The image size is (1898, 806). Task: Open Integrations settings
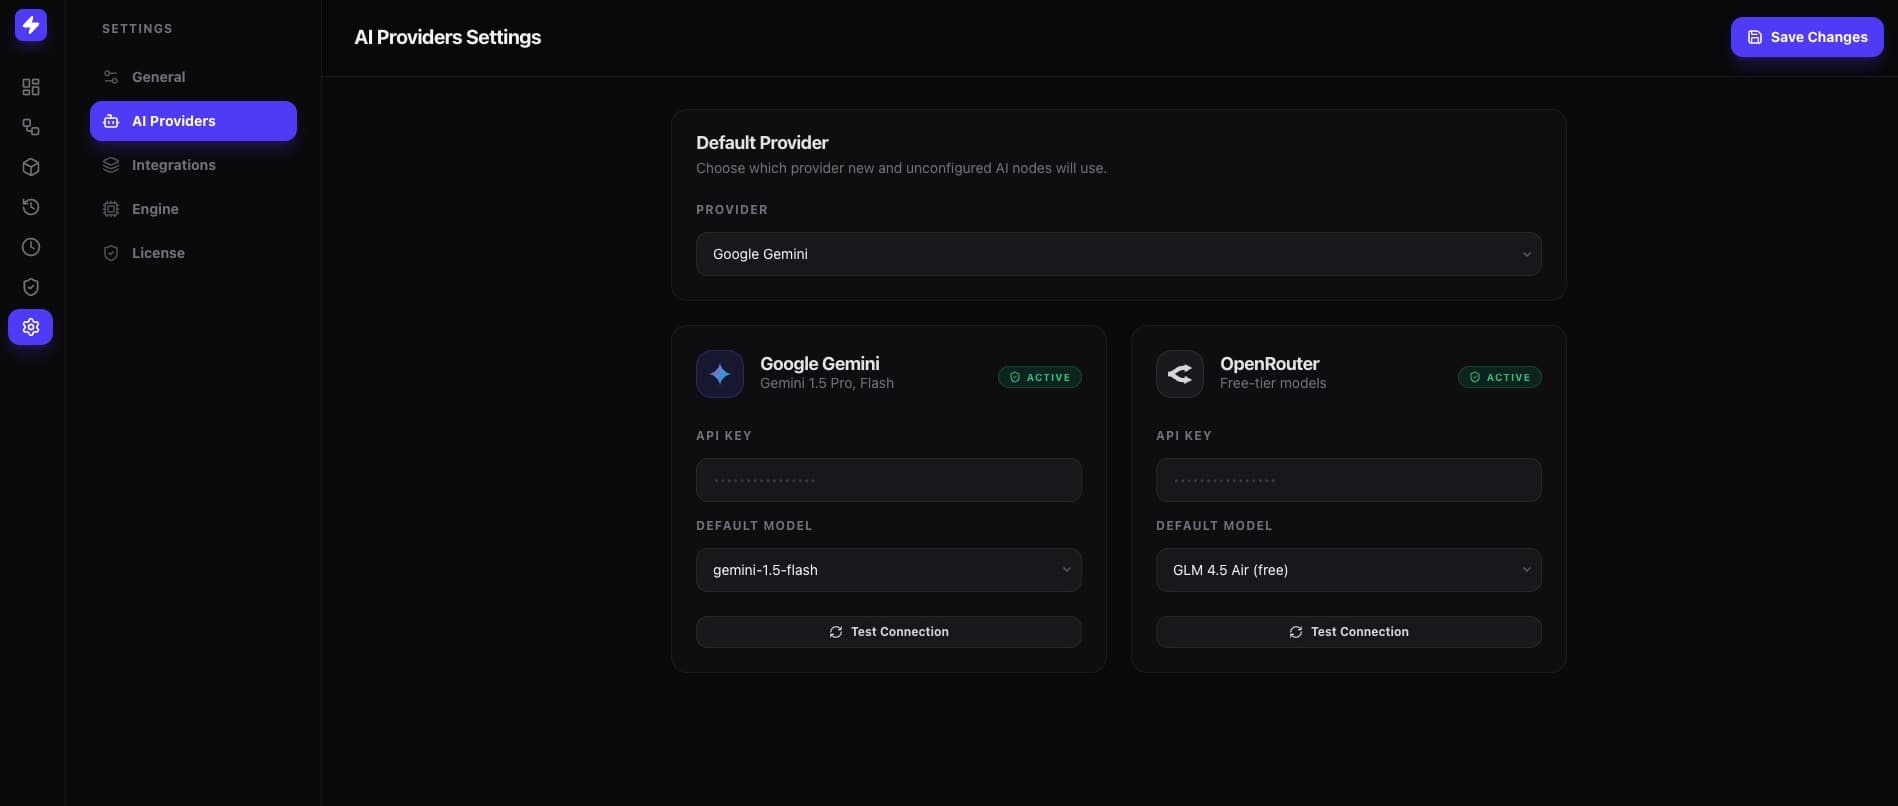[x=193, y=165]
